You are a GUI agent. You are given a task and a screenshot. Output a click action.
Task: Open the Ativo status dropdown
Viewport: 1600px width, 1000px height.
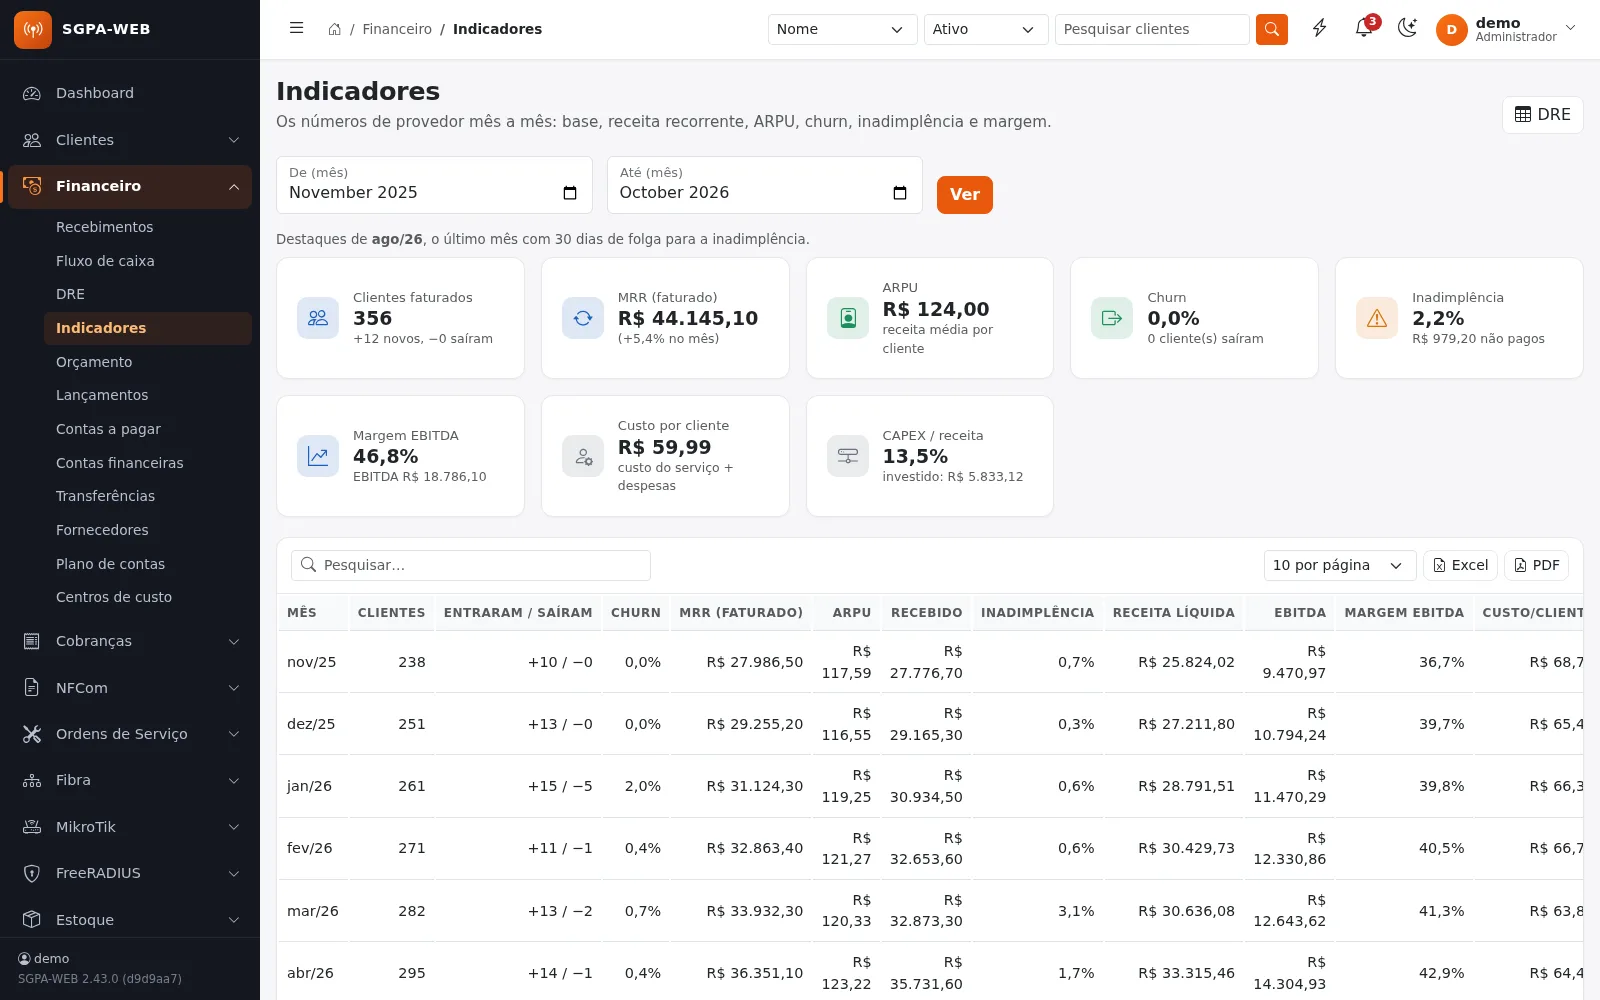tap(986, 29)
